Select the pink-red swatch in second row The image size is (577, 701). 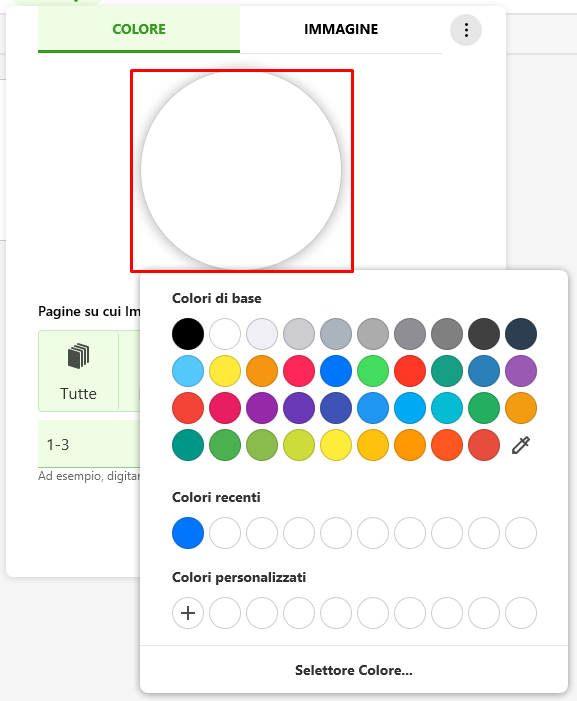pos(299,371)
